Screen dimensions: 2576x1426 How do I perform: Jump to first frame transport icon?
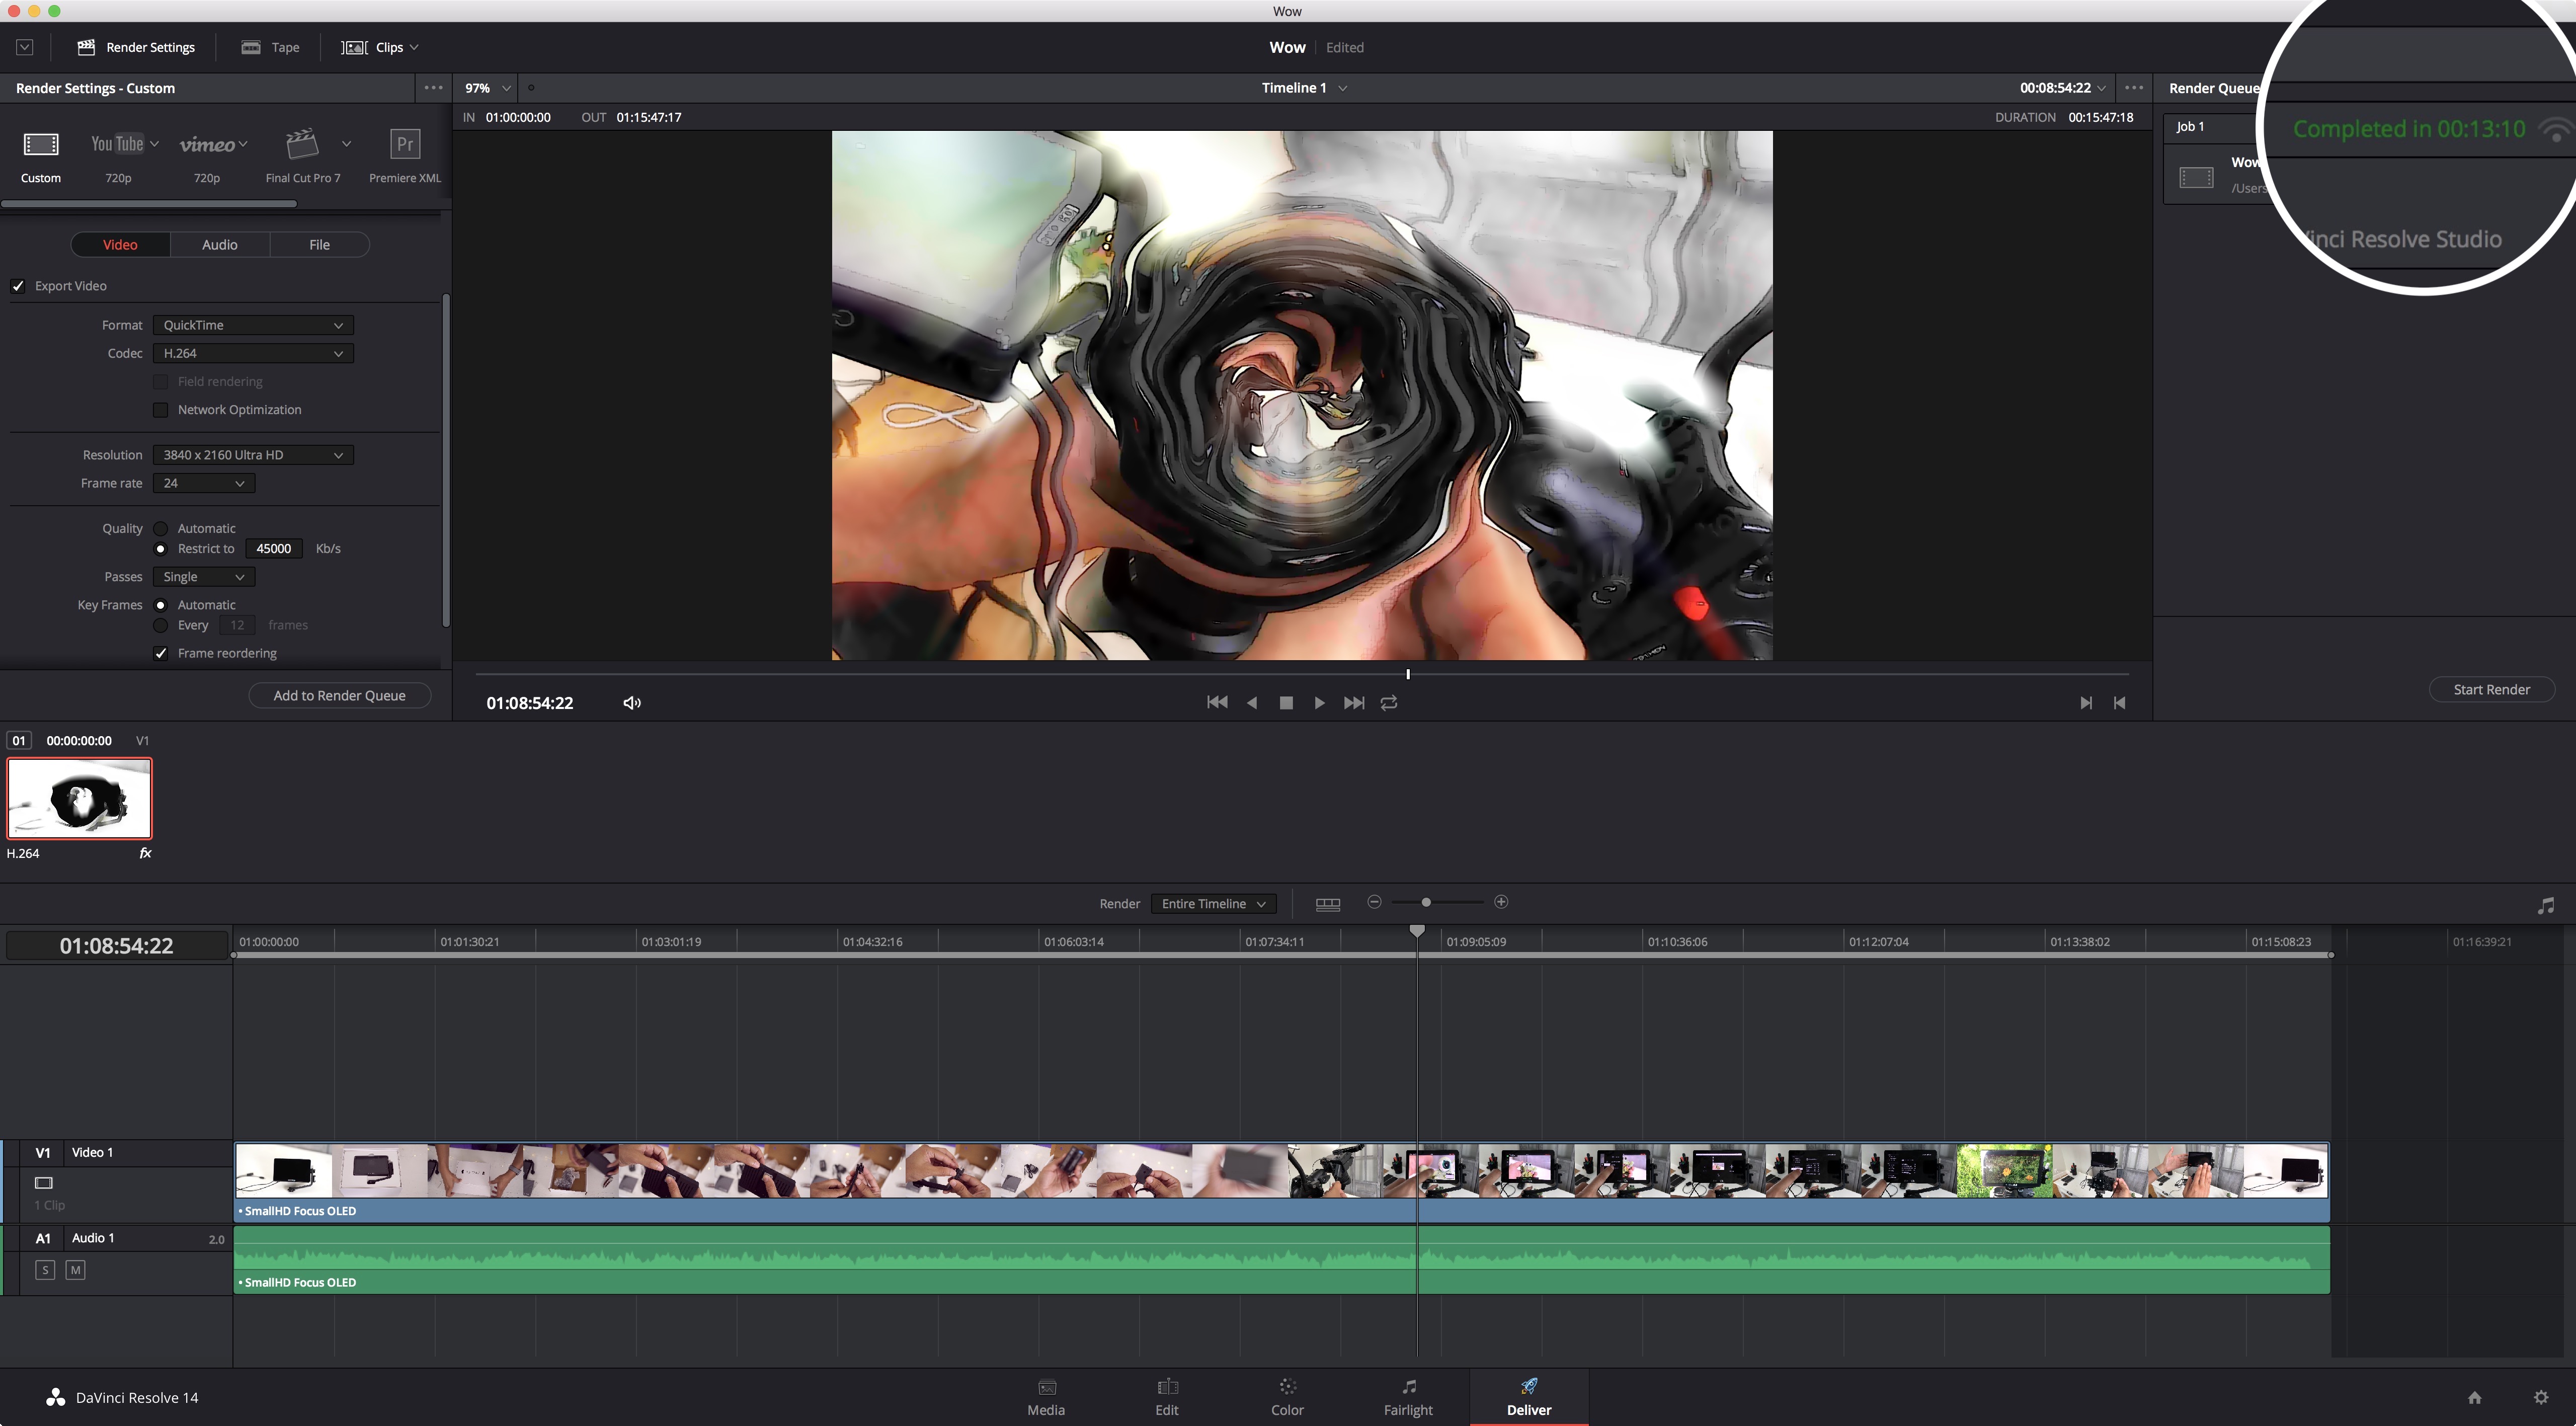pos(1217,703)
